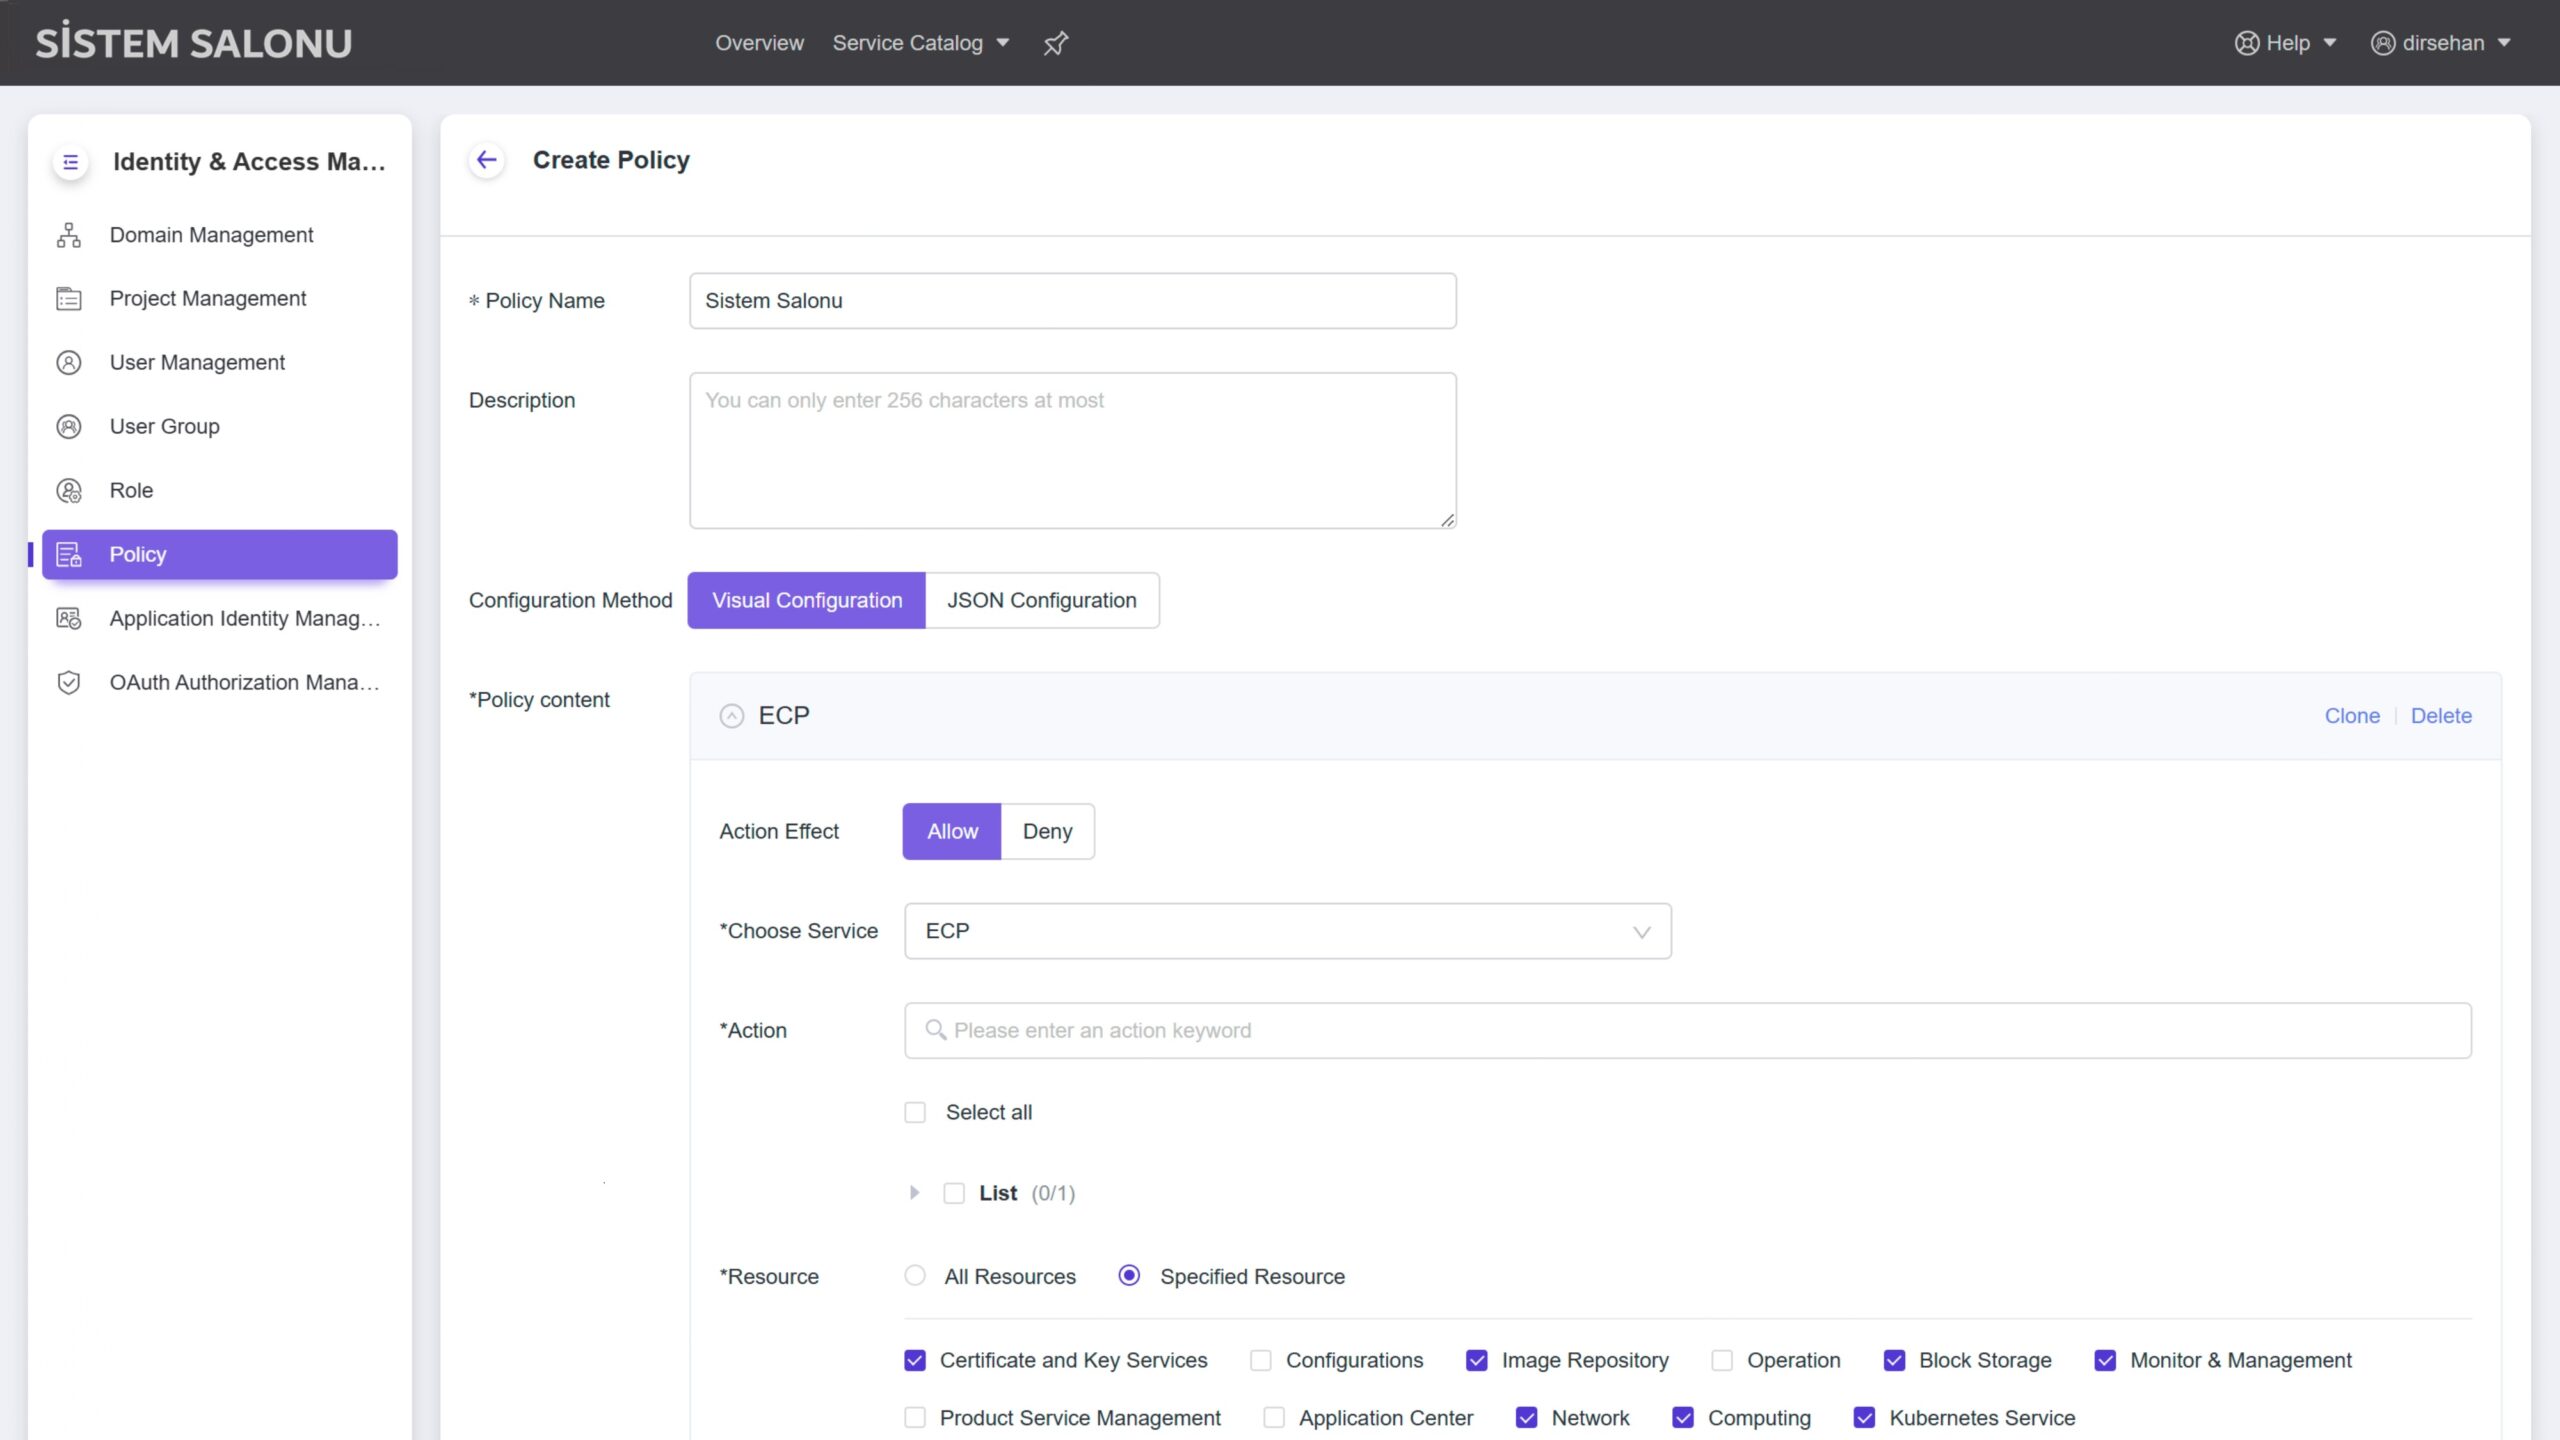This screenshot has width=2560, height=1440.
Task: Uncheck the Image Repository checkbox
Action: 1476,1360
